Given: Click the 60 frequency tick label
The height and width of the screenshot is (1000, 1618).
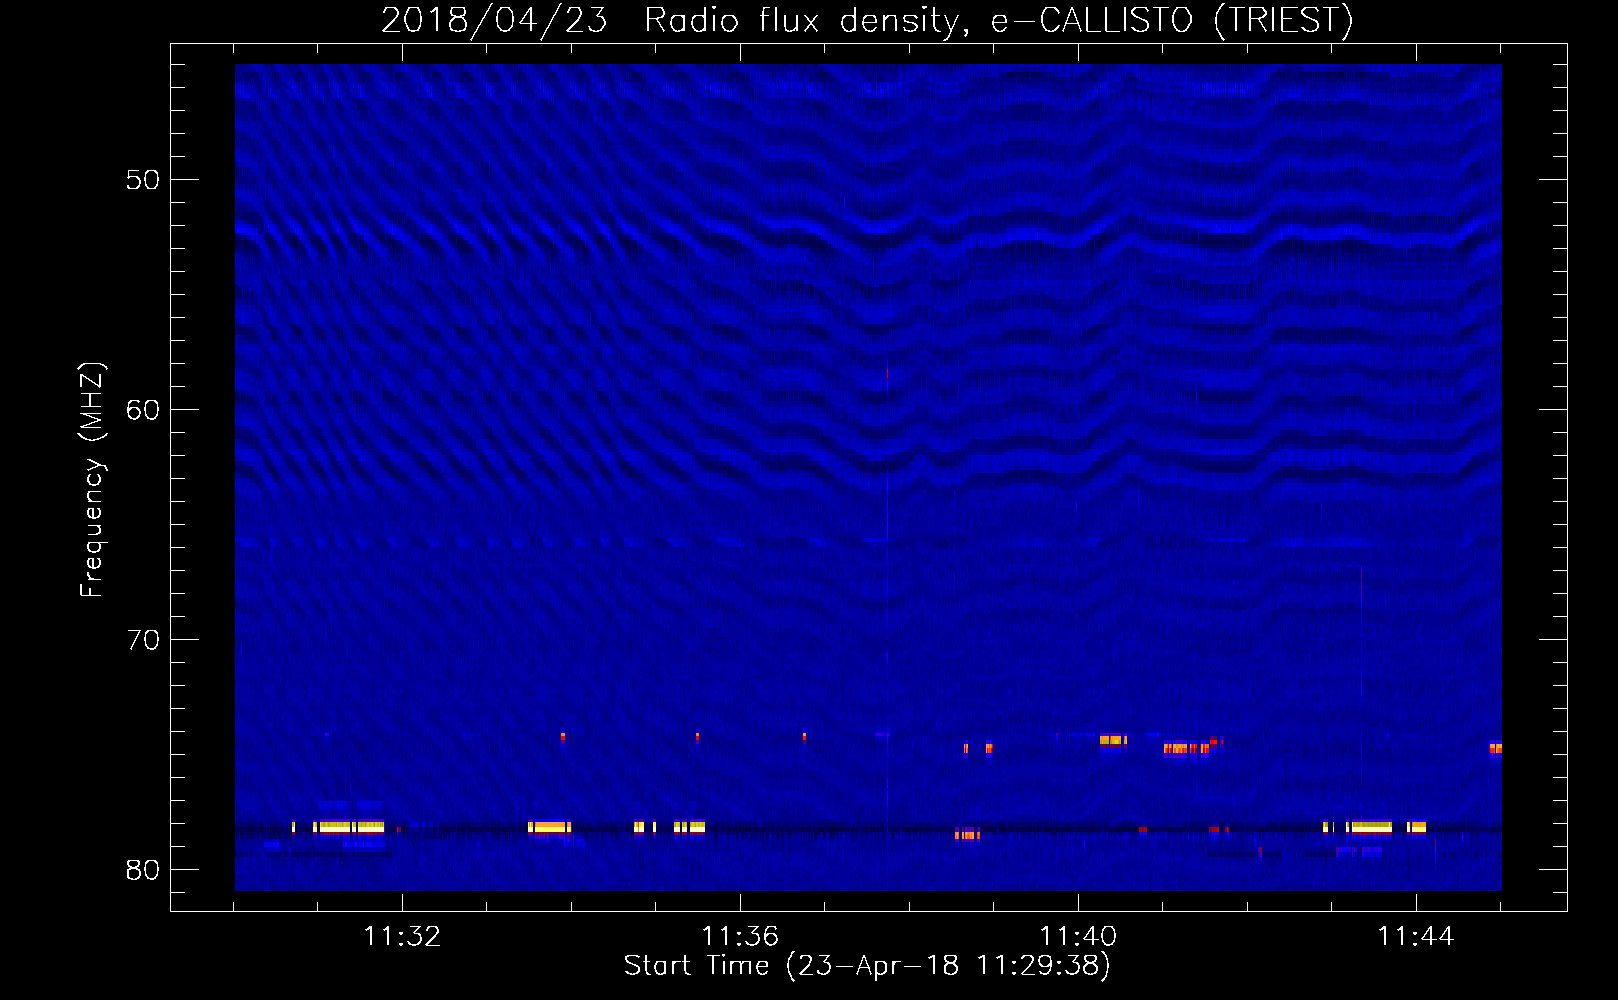Looking at the screenshot, I should (143, 410).
